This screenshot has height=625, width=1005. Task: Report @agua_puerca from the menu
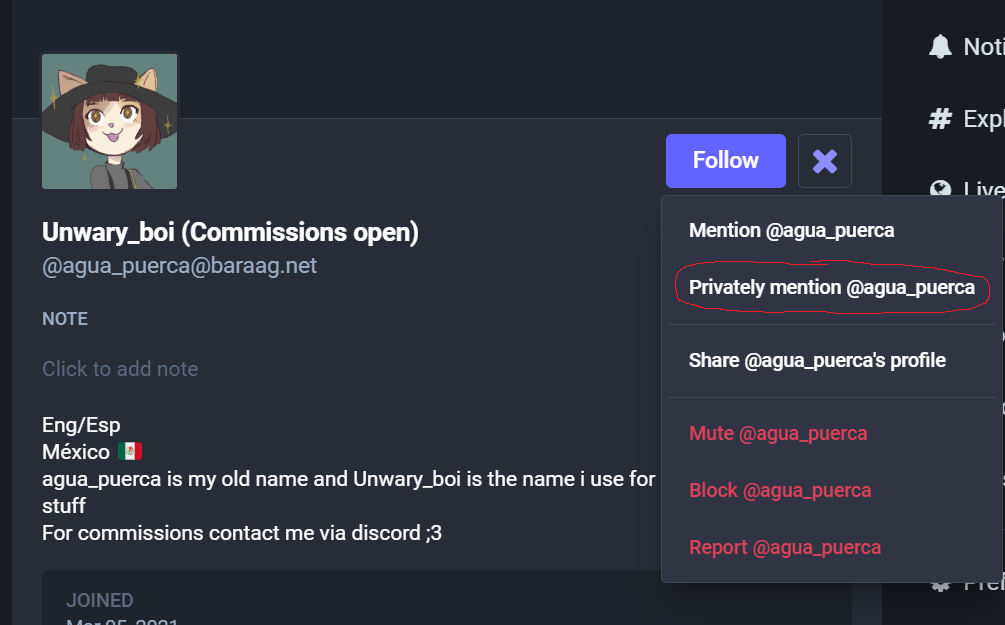click(x=785, y=547)
